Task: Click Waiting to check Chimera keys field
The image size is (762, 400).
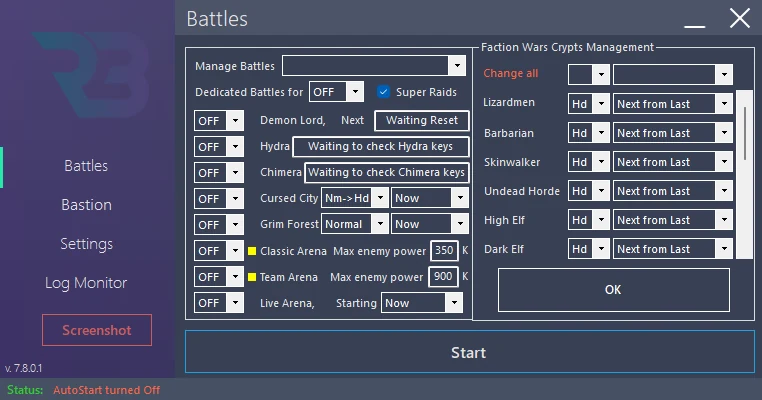Action: 387,173
